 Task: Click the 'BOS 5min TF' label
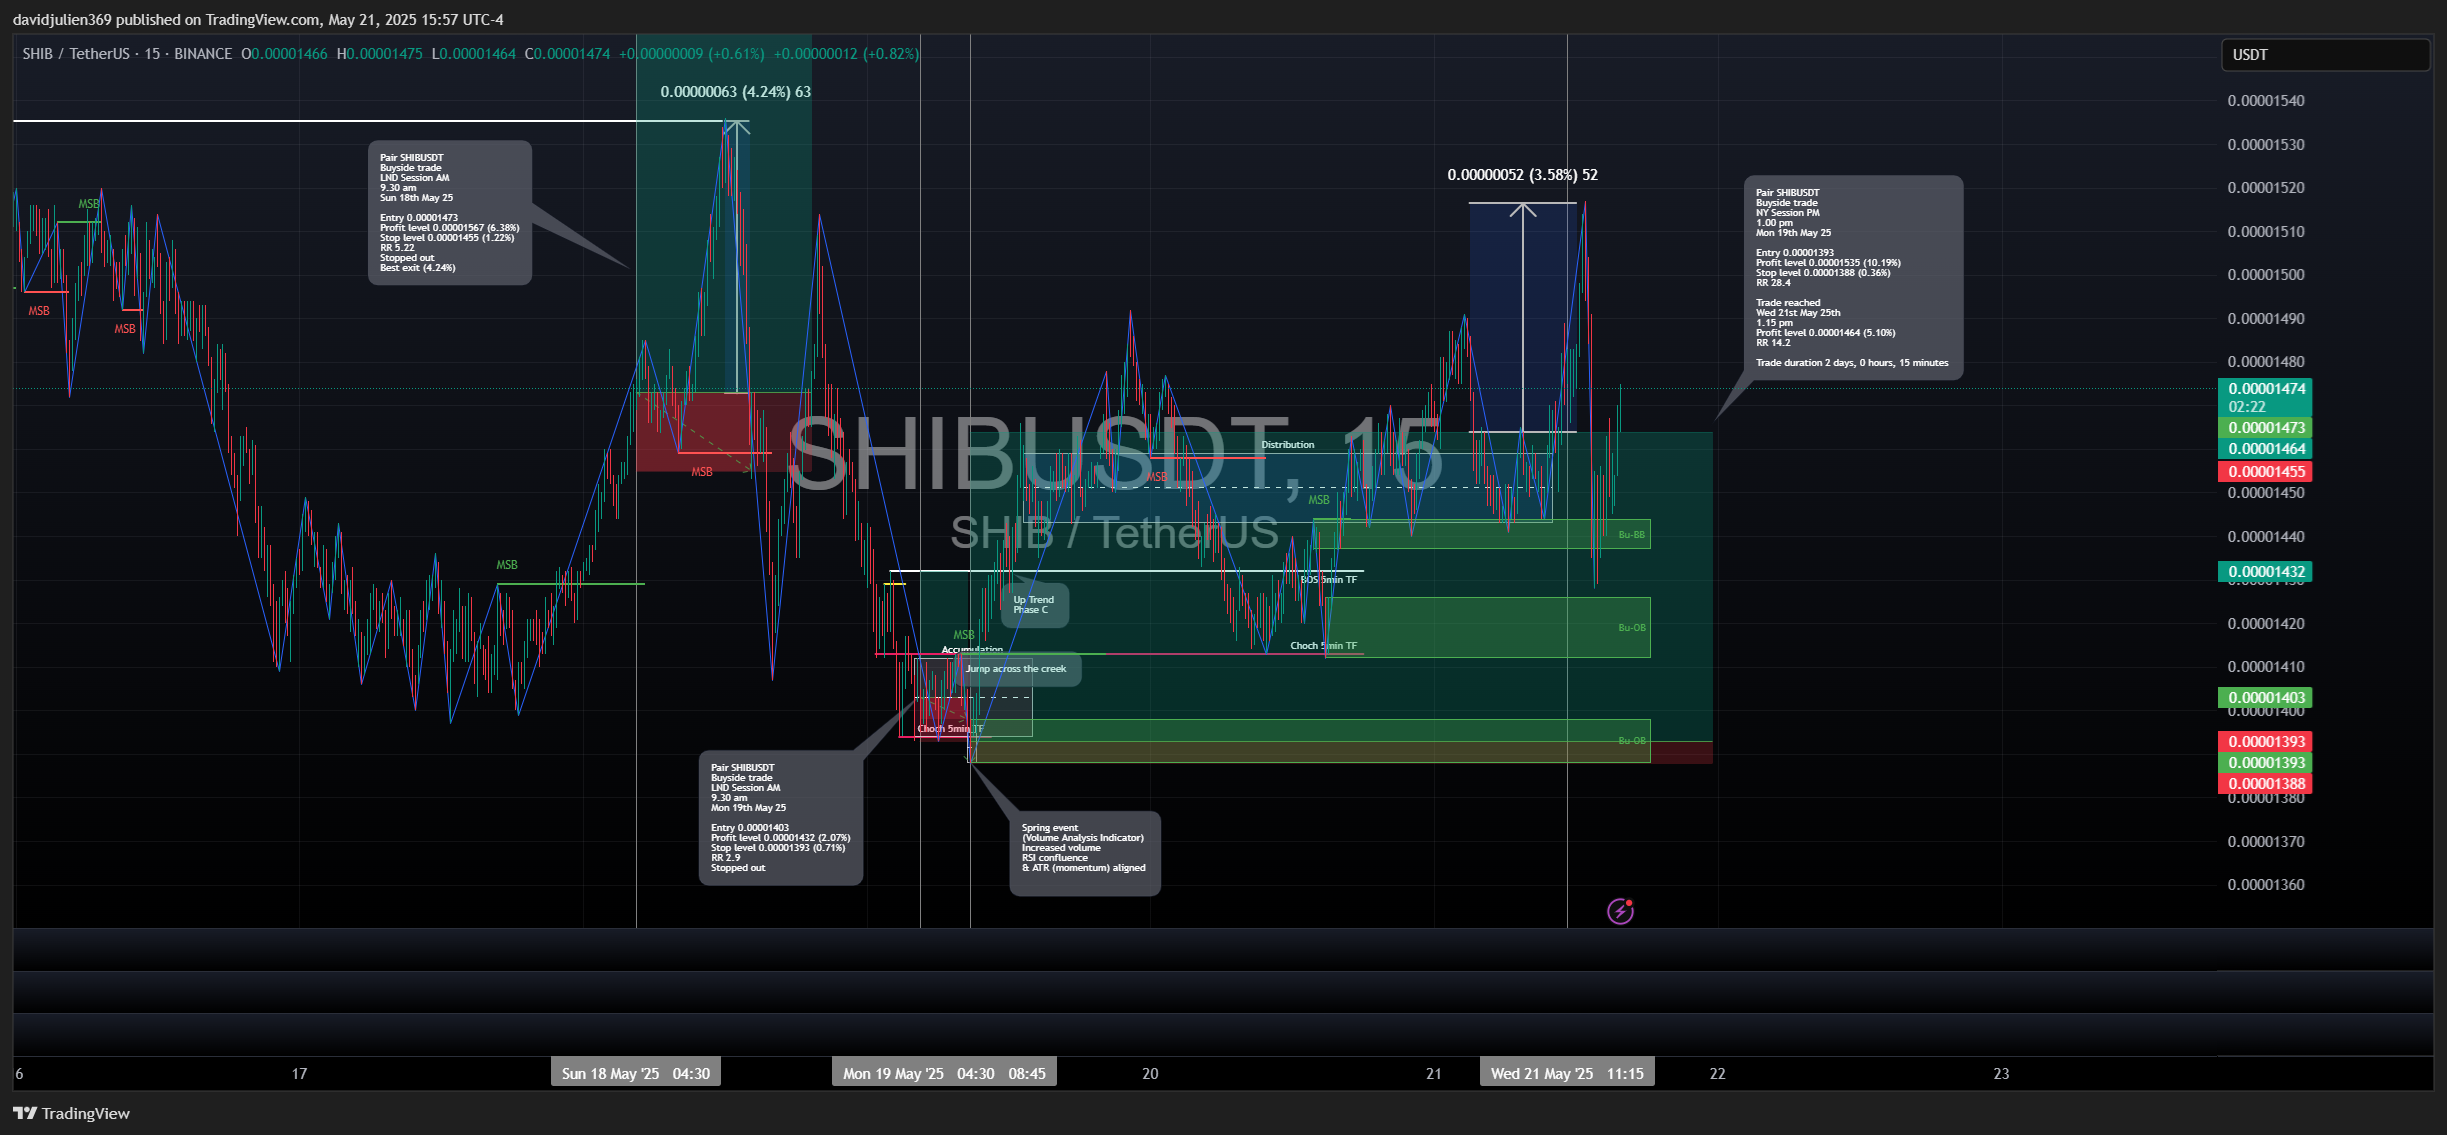[1329, 580]
